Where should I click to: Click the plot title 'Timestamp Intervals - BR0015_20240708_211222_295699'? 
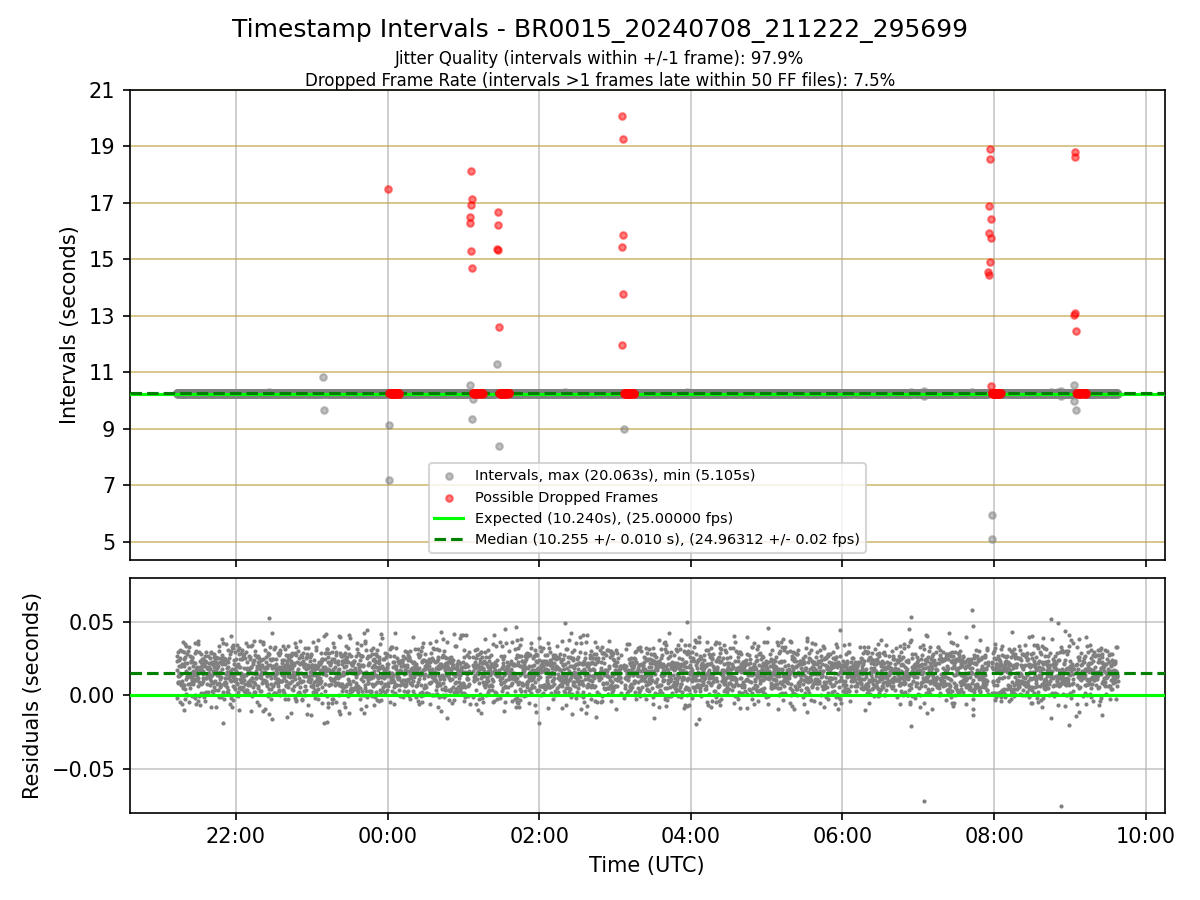click(x=599, y=29)
